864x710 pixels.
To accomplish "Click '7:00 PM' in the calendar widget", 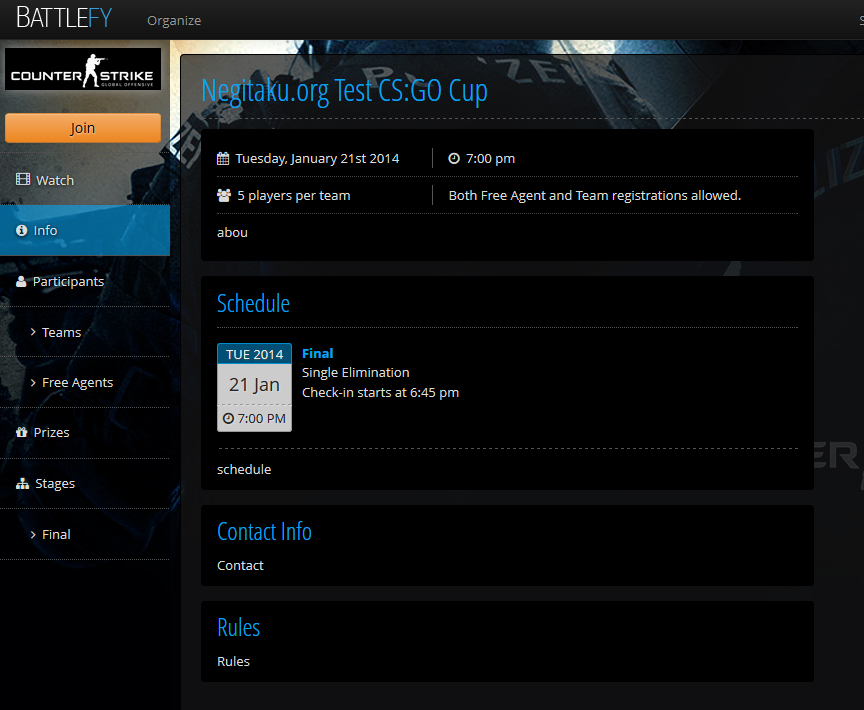I will point(262,419).
